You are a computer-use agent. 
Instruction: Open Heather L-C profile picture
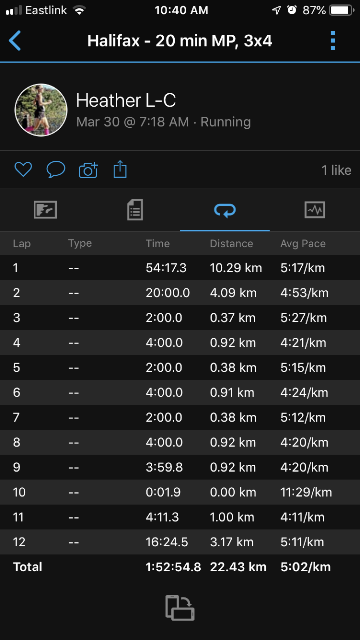[x=41, y=110]
